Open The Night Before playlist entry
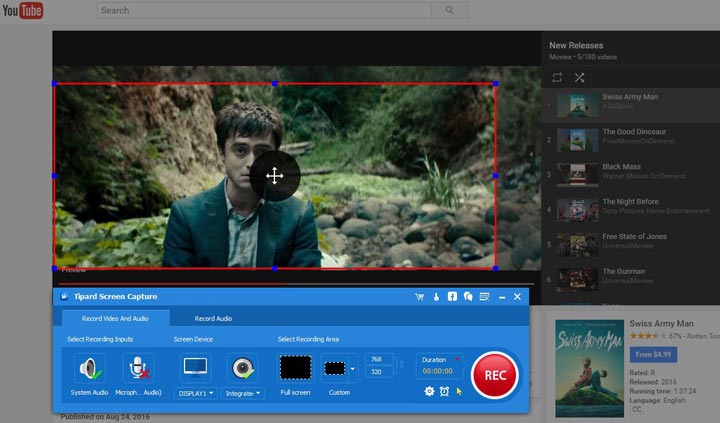Image resolution: width=720 pixels, height=423 pixels. point(630,210)
